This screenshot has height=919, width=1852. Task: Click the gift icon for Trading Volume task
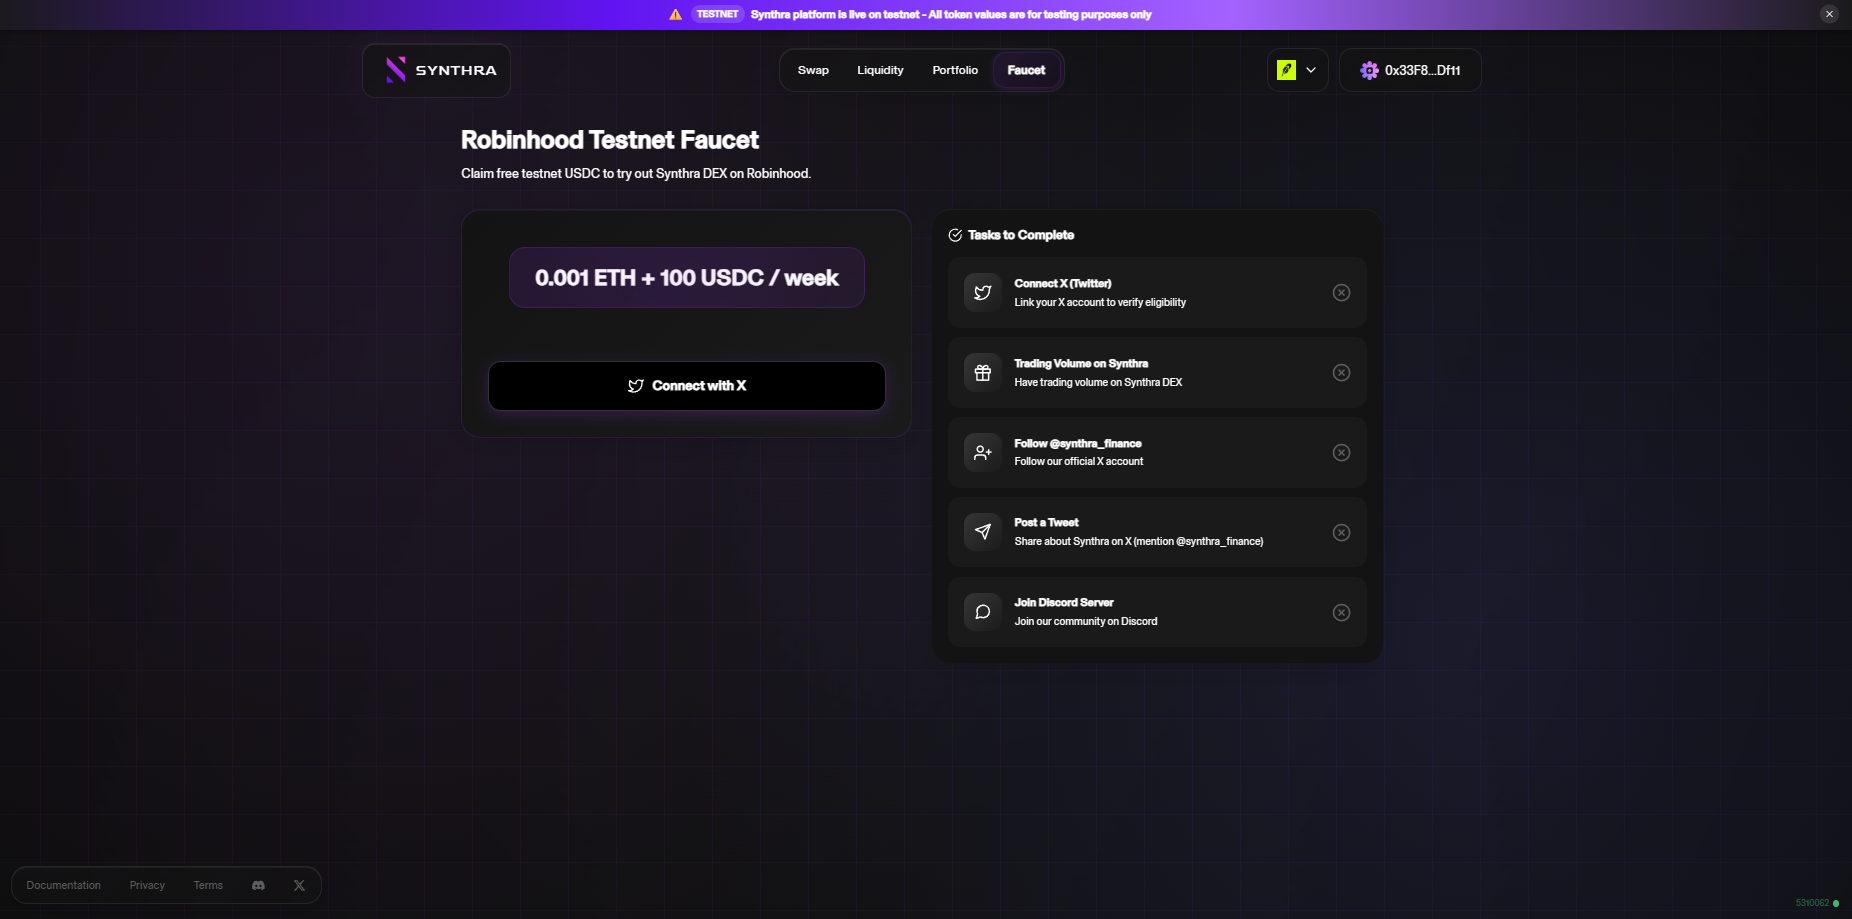982,373
